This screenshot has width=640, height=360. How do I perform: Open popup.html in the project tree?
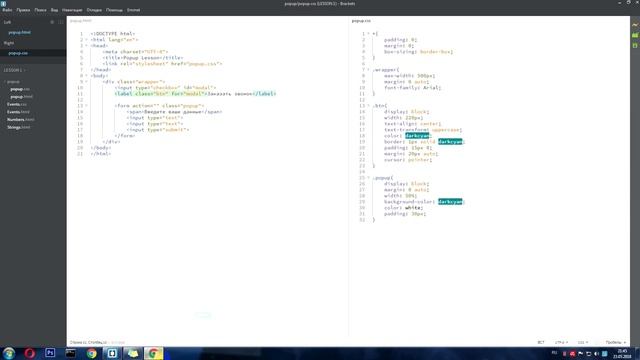pyautogui.click(x=22, y=97)
